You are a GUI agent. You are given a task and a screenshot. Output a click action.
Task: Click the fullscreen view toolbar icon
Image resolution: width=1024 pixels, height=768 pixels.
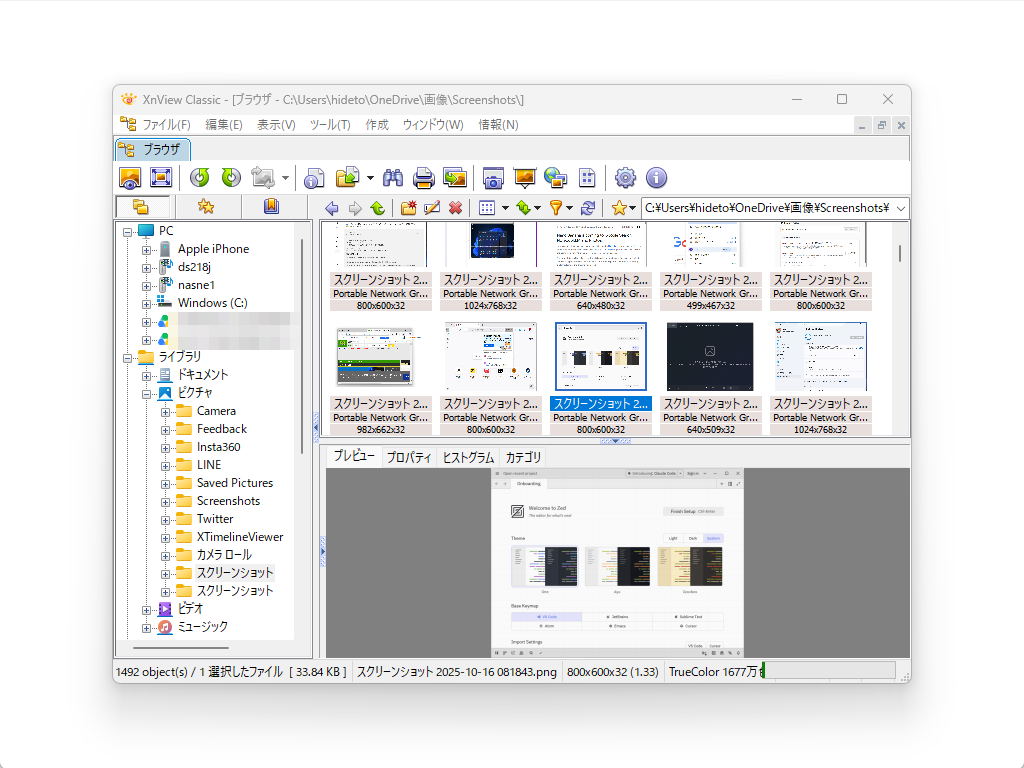(161, 178)
